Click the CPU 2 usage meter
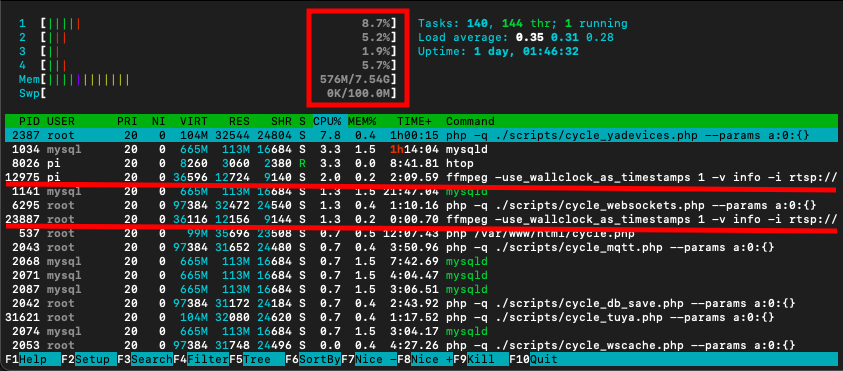Viewport: 843px width, 371px height. 208,38
